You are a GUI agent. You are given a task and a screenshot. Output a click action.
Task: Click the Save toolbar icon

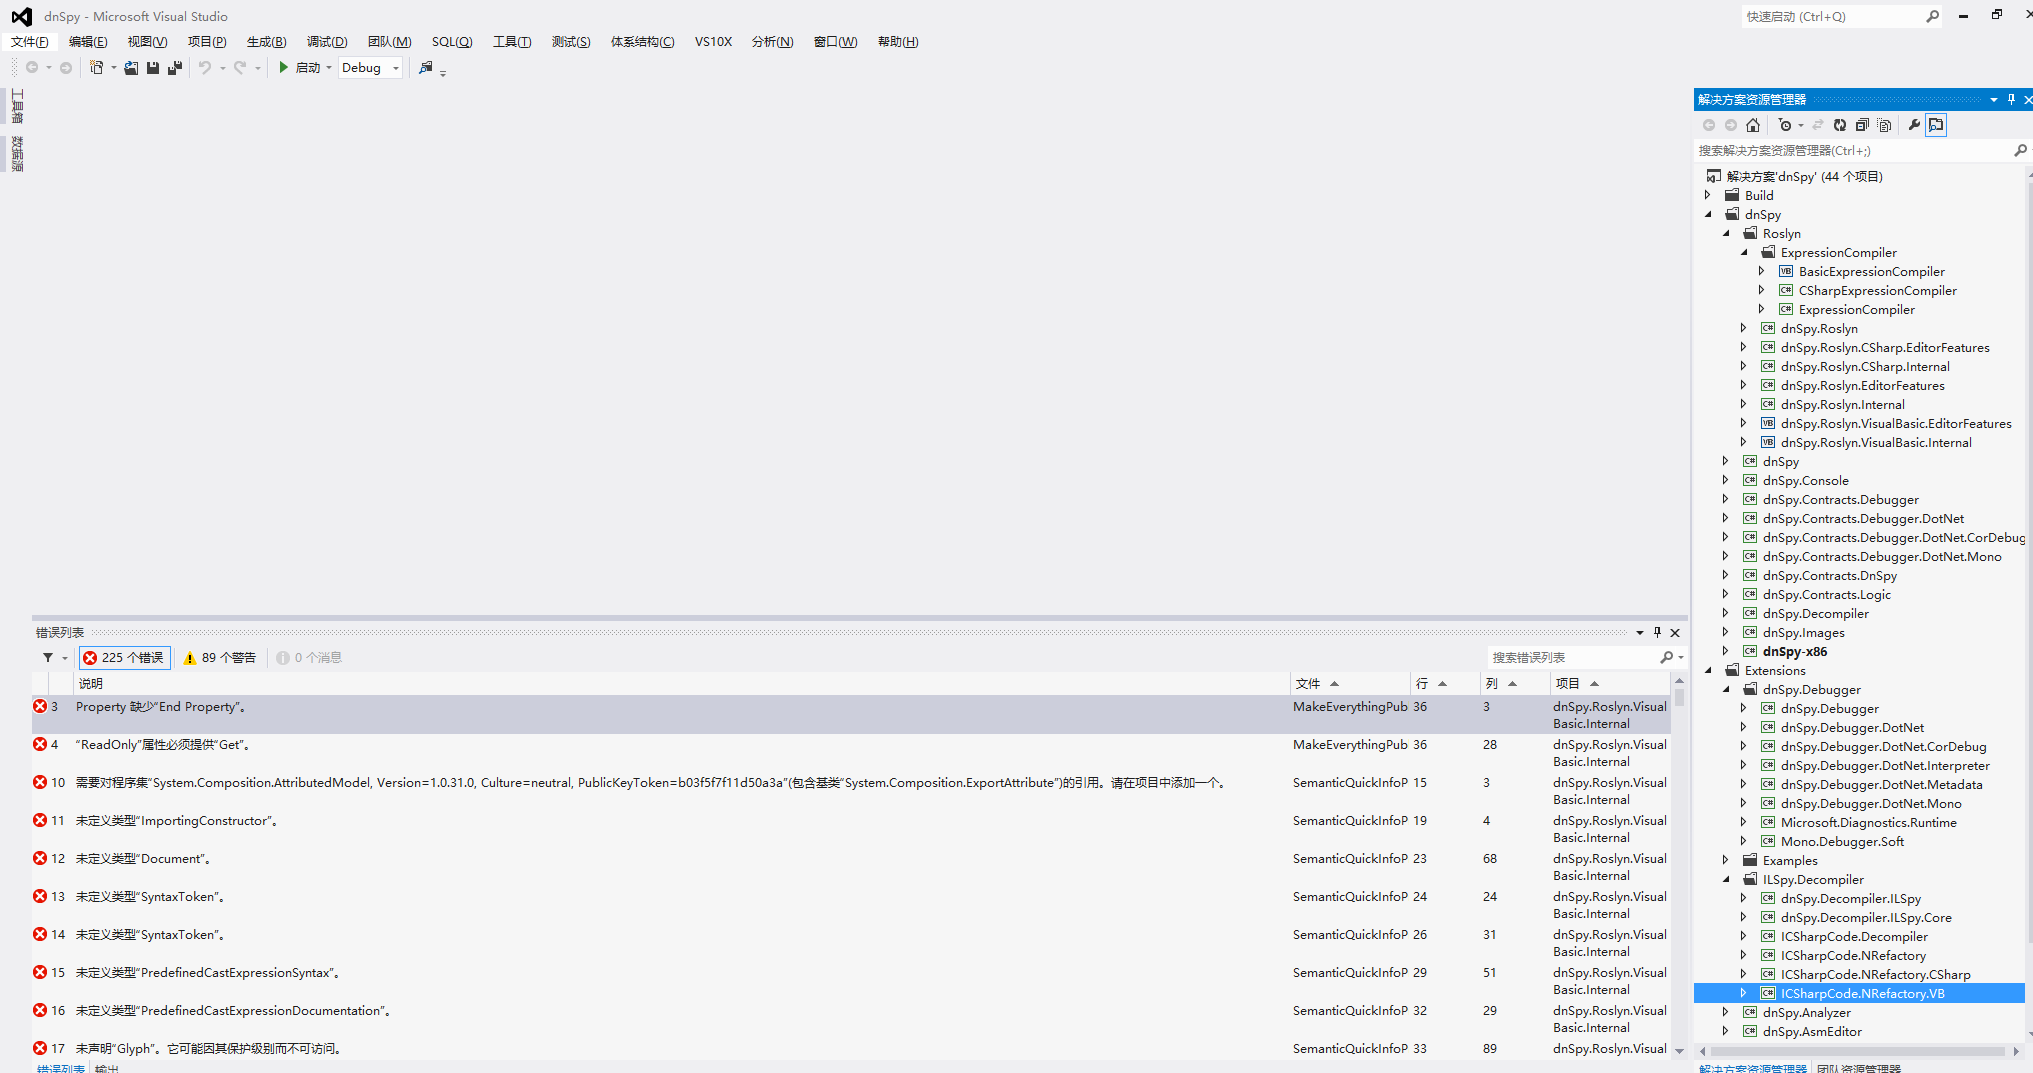[x=153, y=67]
